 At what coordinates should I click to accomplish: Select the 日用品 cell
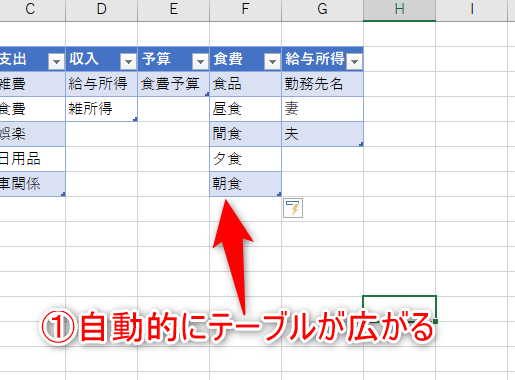[x=32, y=159]
